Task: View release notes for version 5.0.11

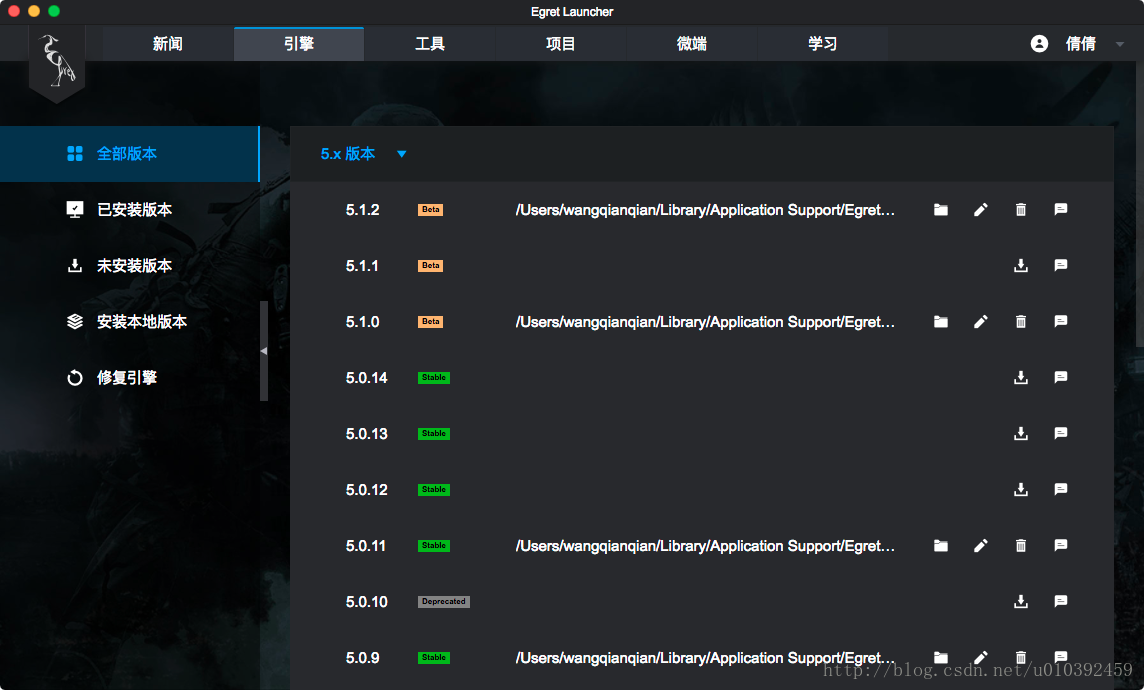Action: point(1061,545)
